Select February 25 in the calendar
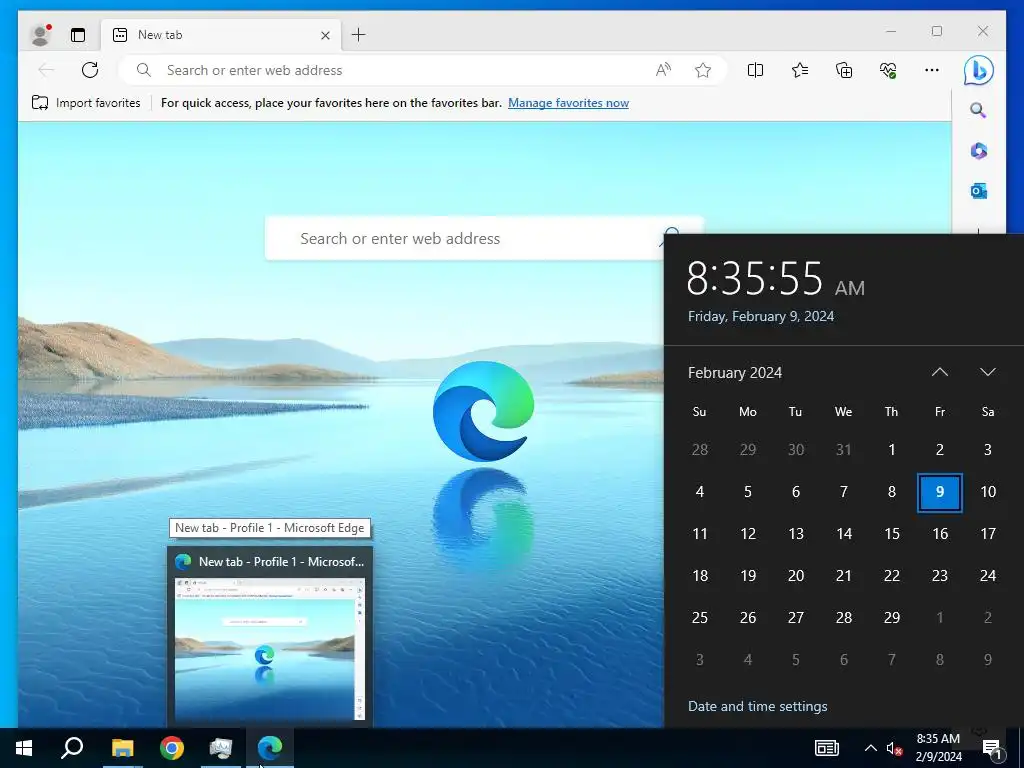The height and width of the screenshot is (768, 1024). click(x=699, y=618)
